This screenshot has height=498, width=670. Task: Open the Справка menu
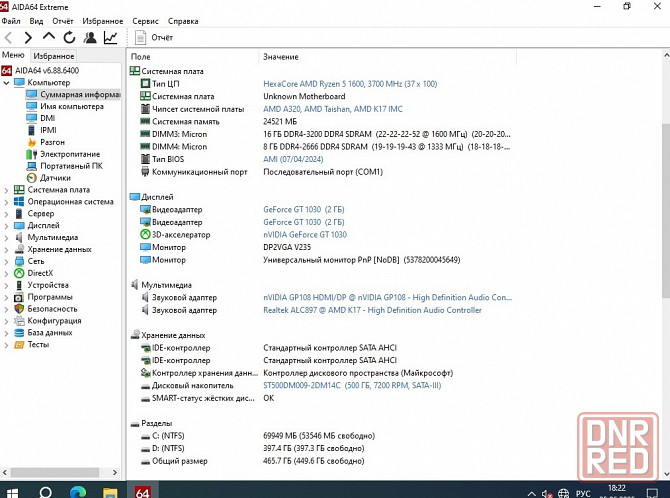coord(183,21)
